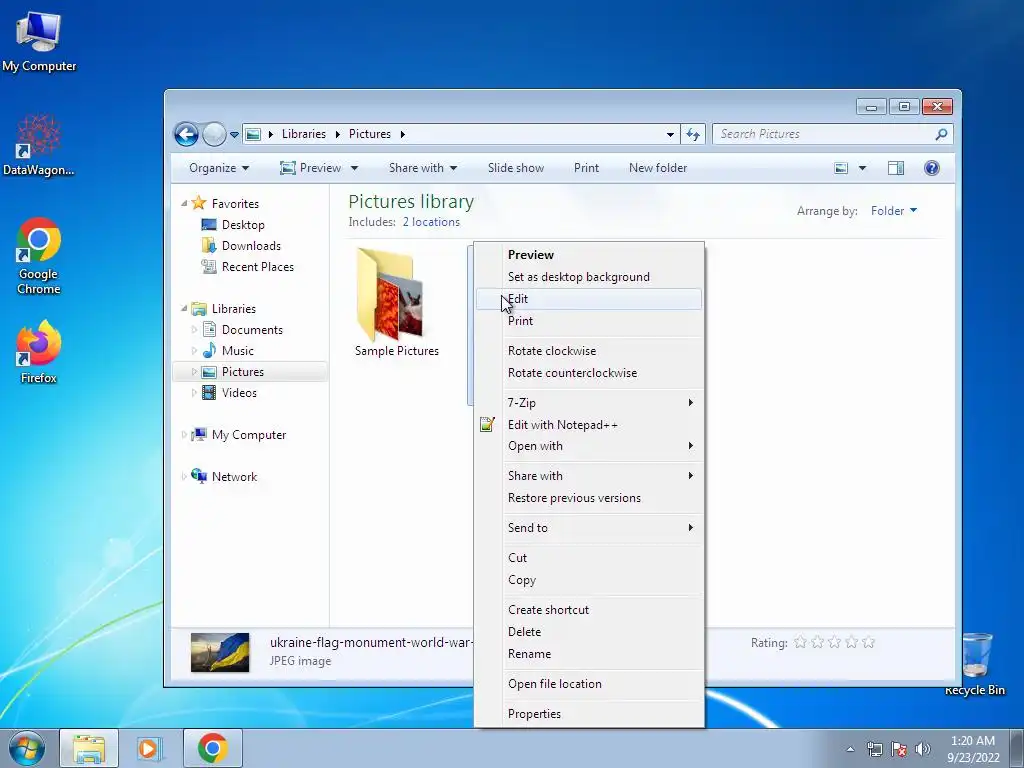Set rating to five stars
The width and height of the screenshot is (1024, 768).
coord(869,643)
